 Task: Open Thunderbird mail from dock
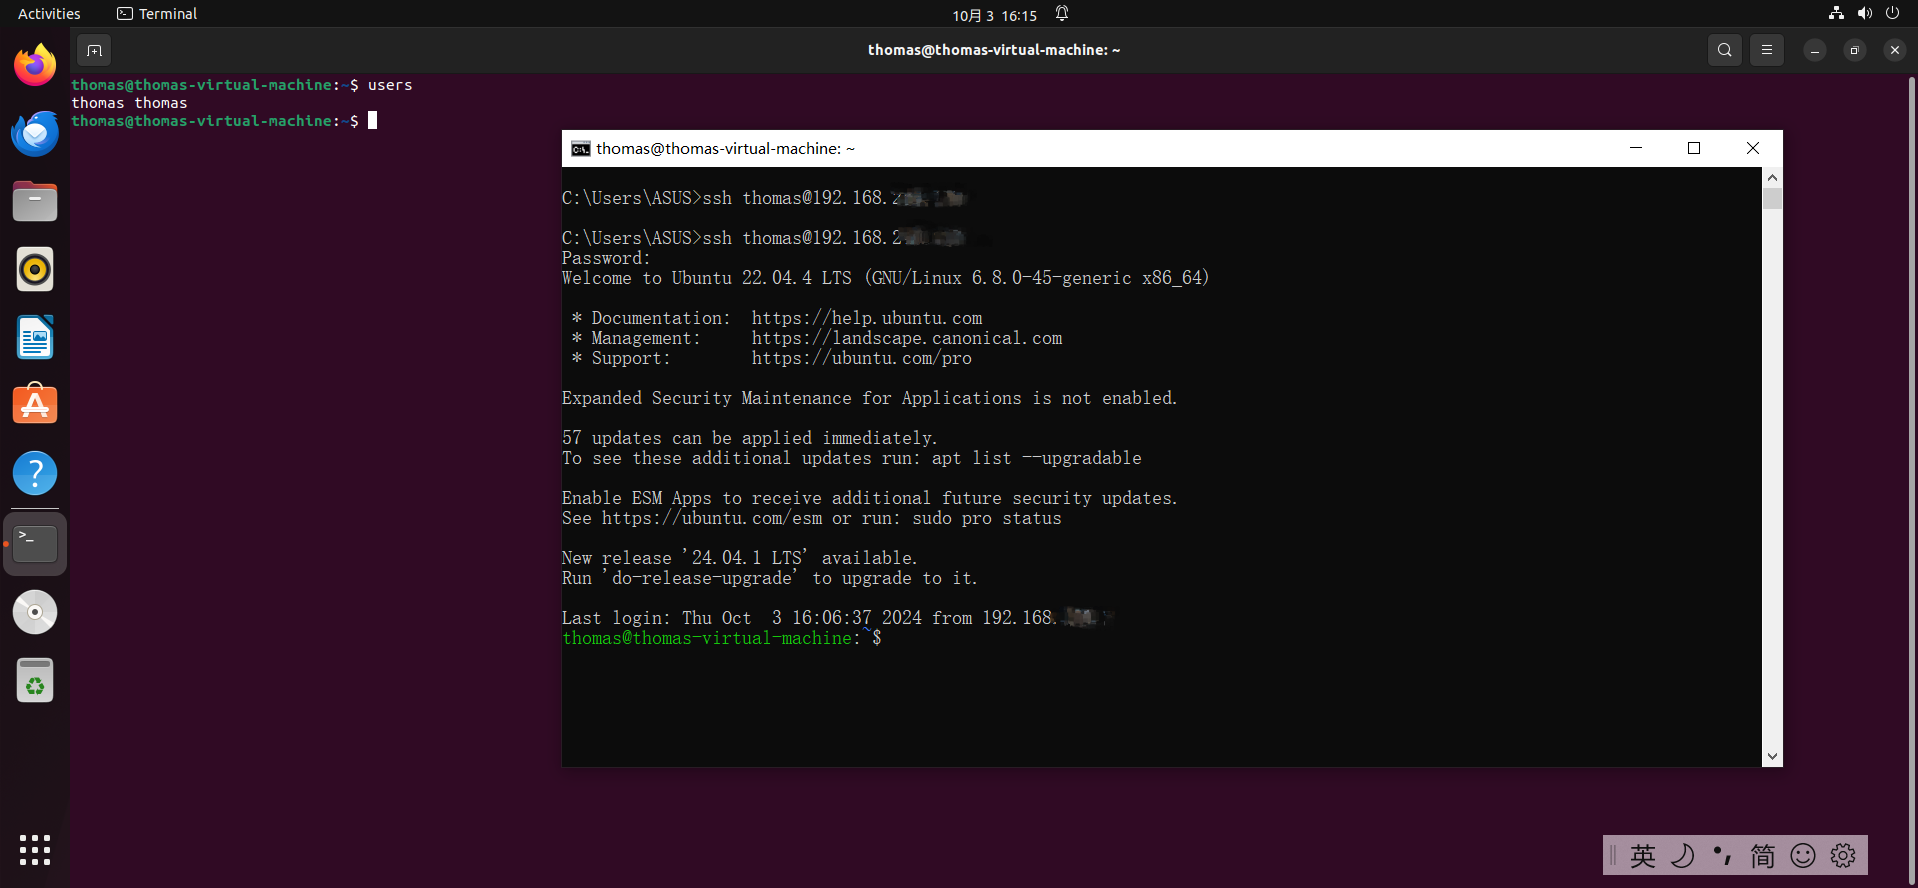(35, 134)
